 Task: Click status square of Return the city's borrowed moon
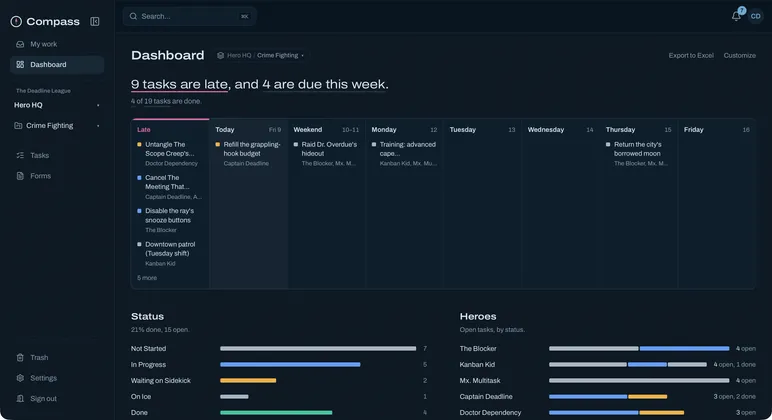pos(608,144)
